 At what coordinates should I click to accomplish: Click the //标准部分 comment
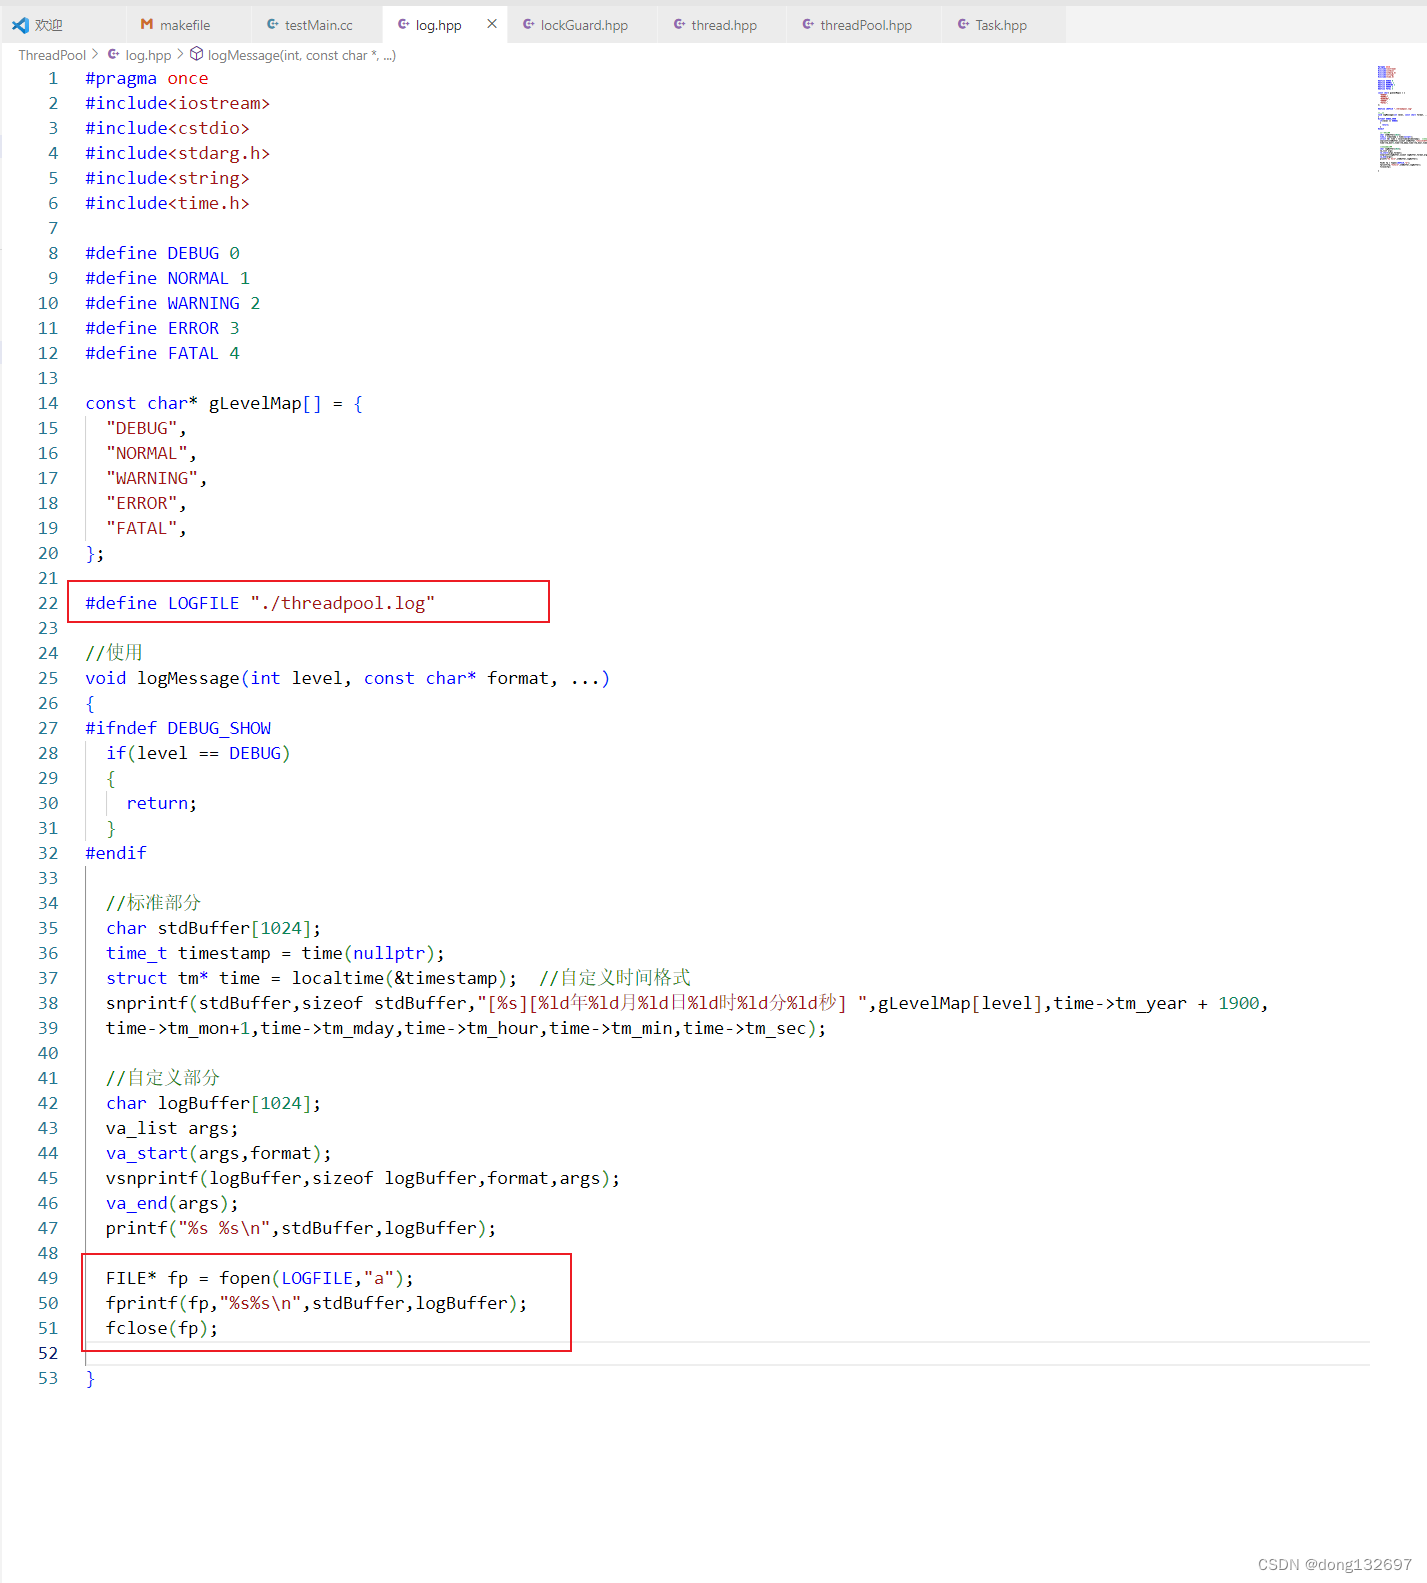click(x=153, y=903)
